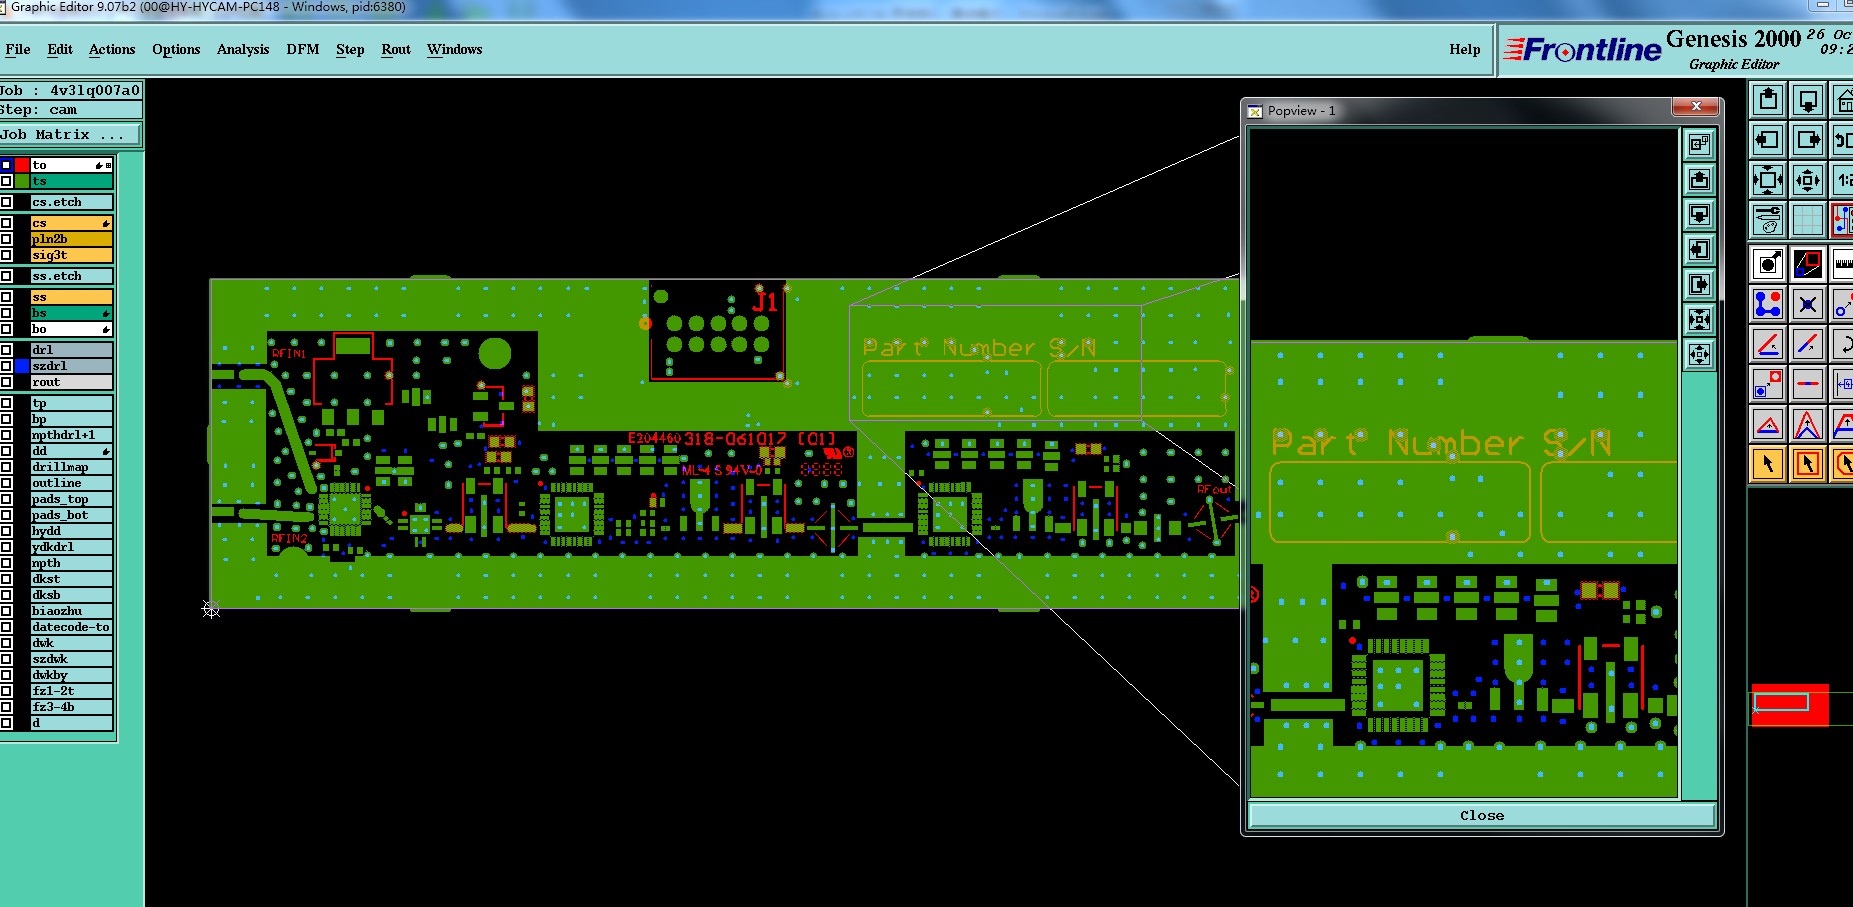Select the connected nodes net tool
Screen dimensions: 1853x907
pos(1768,304)
